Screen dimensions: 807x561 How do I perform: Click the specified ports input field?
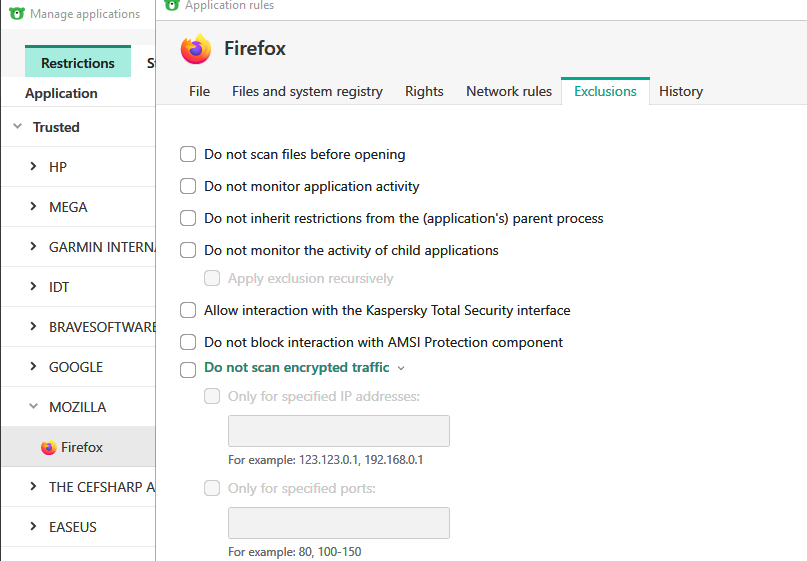338,523
